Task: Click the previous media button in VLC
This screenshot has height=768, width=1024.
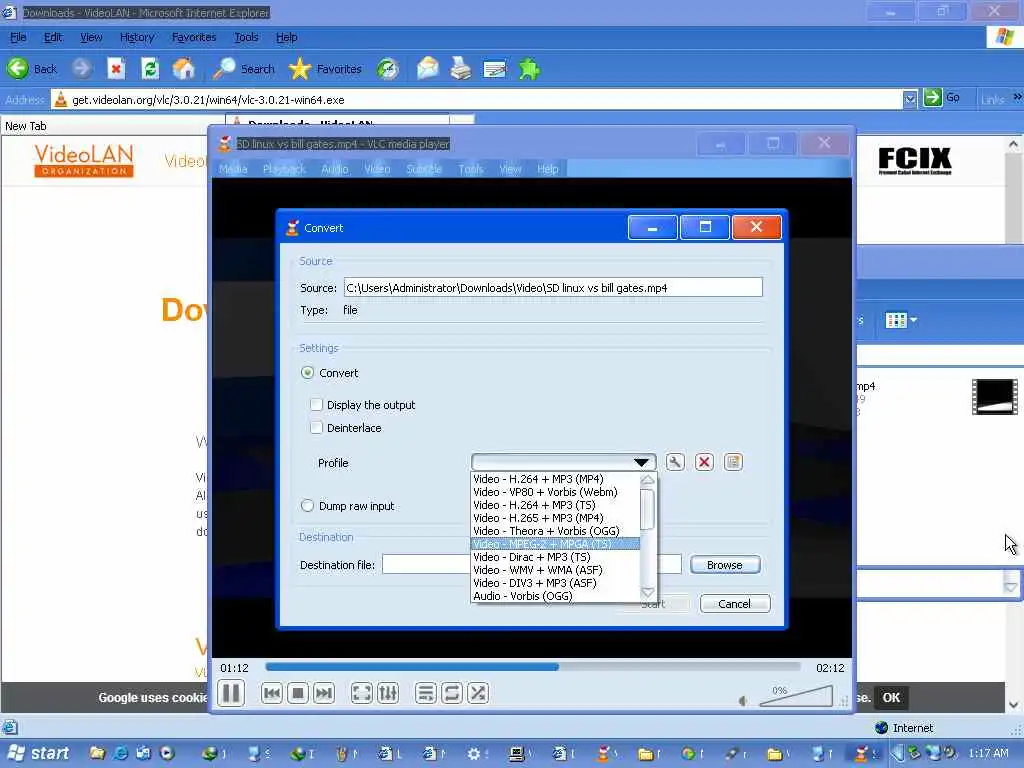Action: click(x=272, y=693)
